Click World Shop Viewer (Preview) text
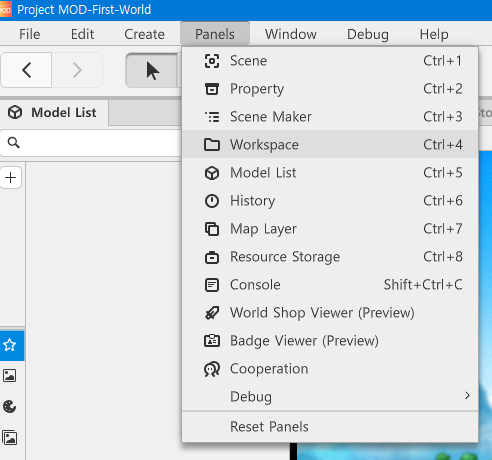Screen dimensions: 492x460 coord(322,313)
